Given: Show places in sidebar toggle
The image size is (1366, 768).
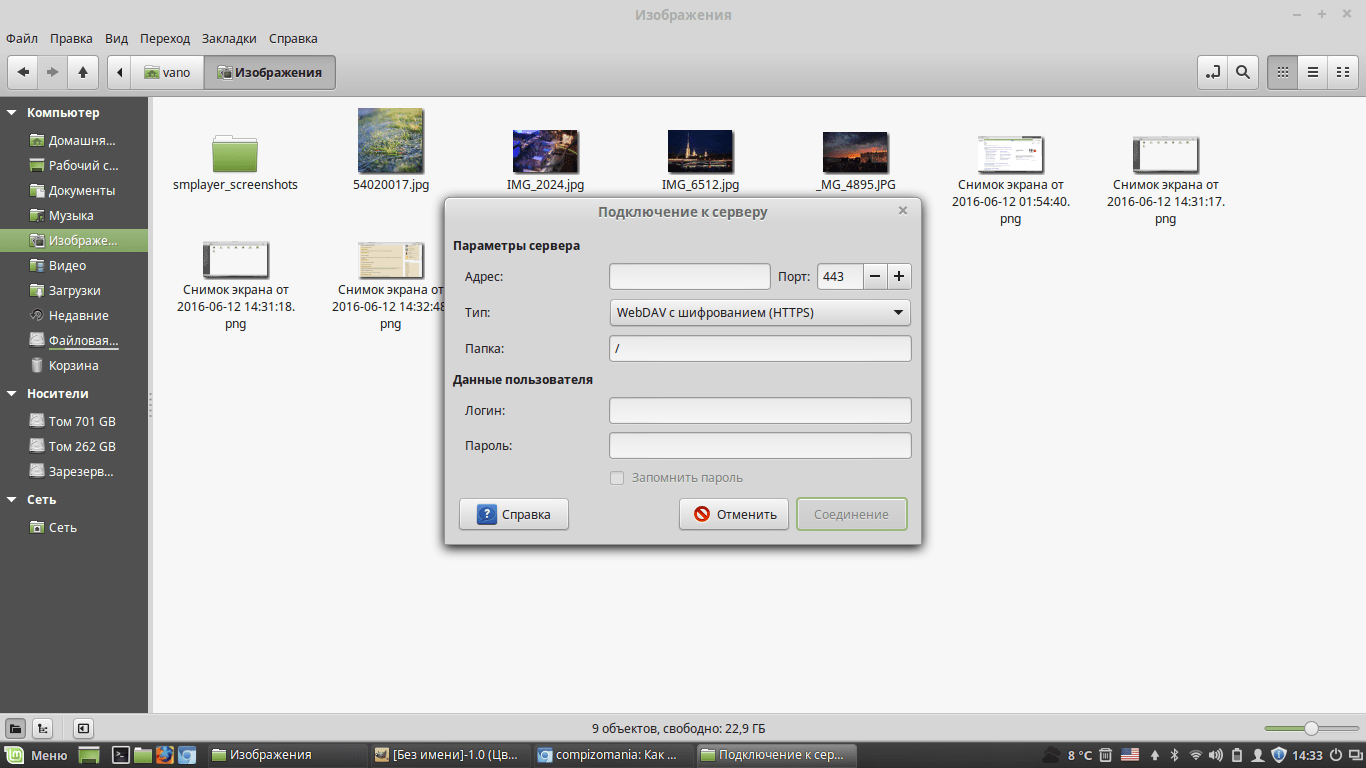Looking at the screenshot, I should click(15, 728).
